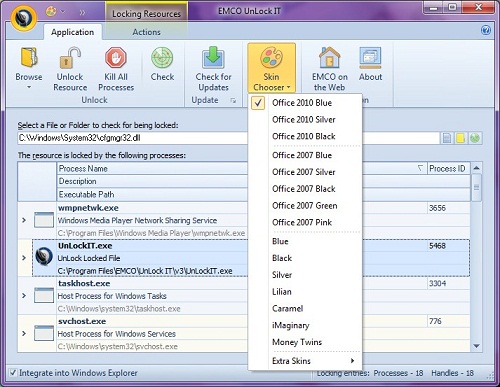Run the Check radar icon
Viewport: 500px width, 387px height.
[x=162, y=57]
